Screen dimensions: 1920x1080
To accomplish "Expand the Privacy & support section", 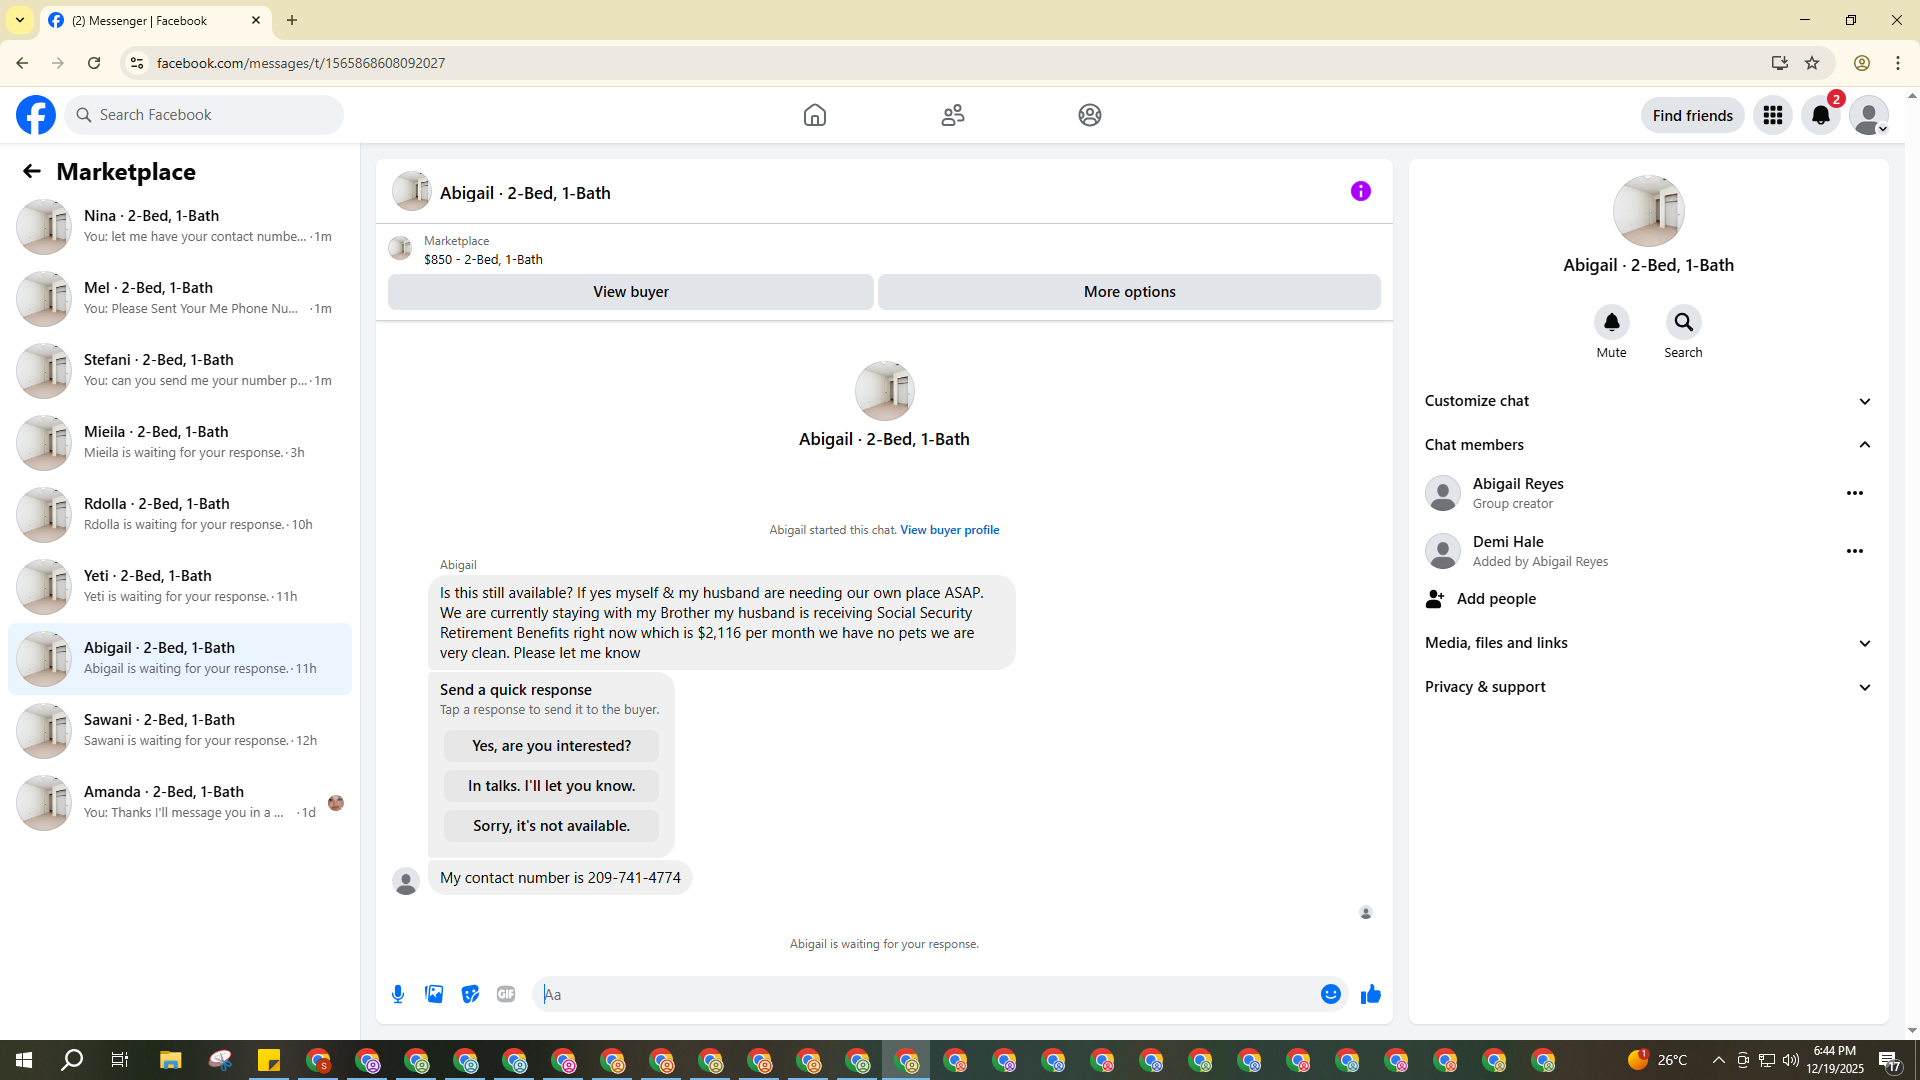I will click(1648, 687).
